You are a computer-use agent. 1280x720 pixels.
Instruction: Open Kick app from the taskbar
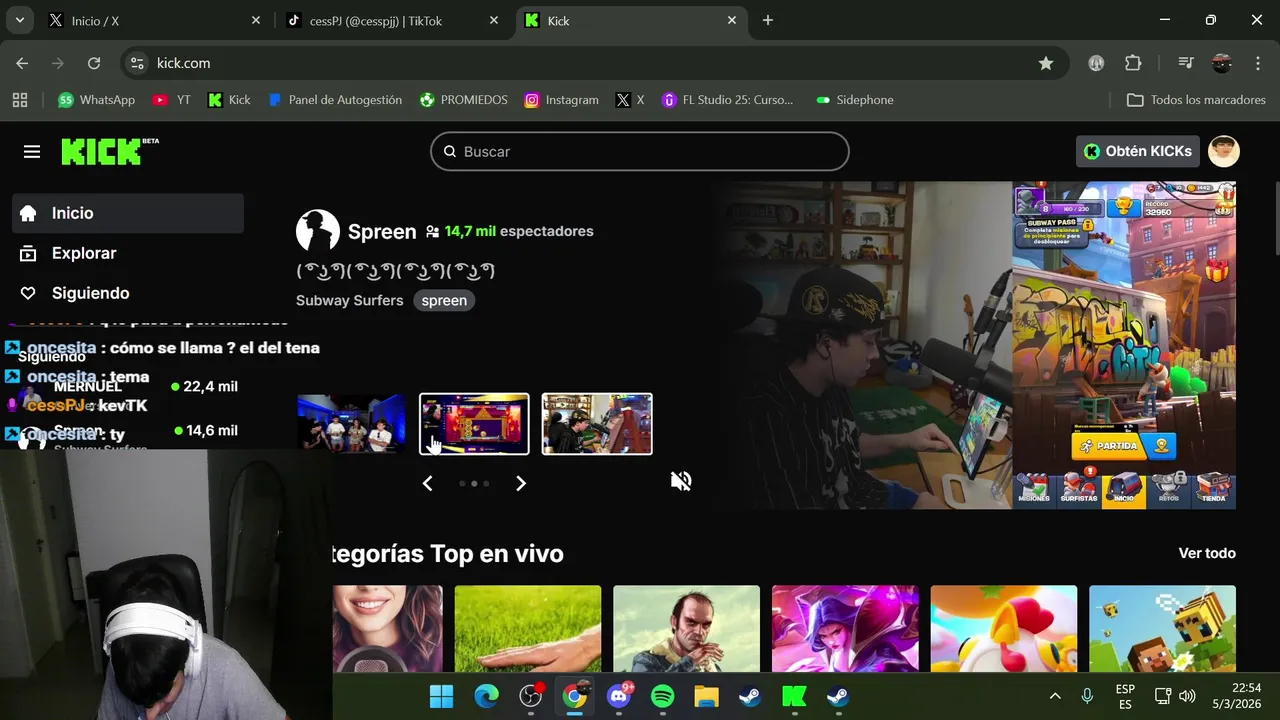(x=794, y=696)
